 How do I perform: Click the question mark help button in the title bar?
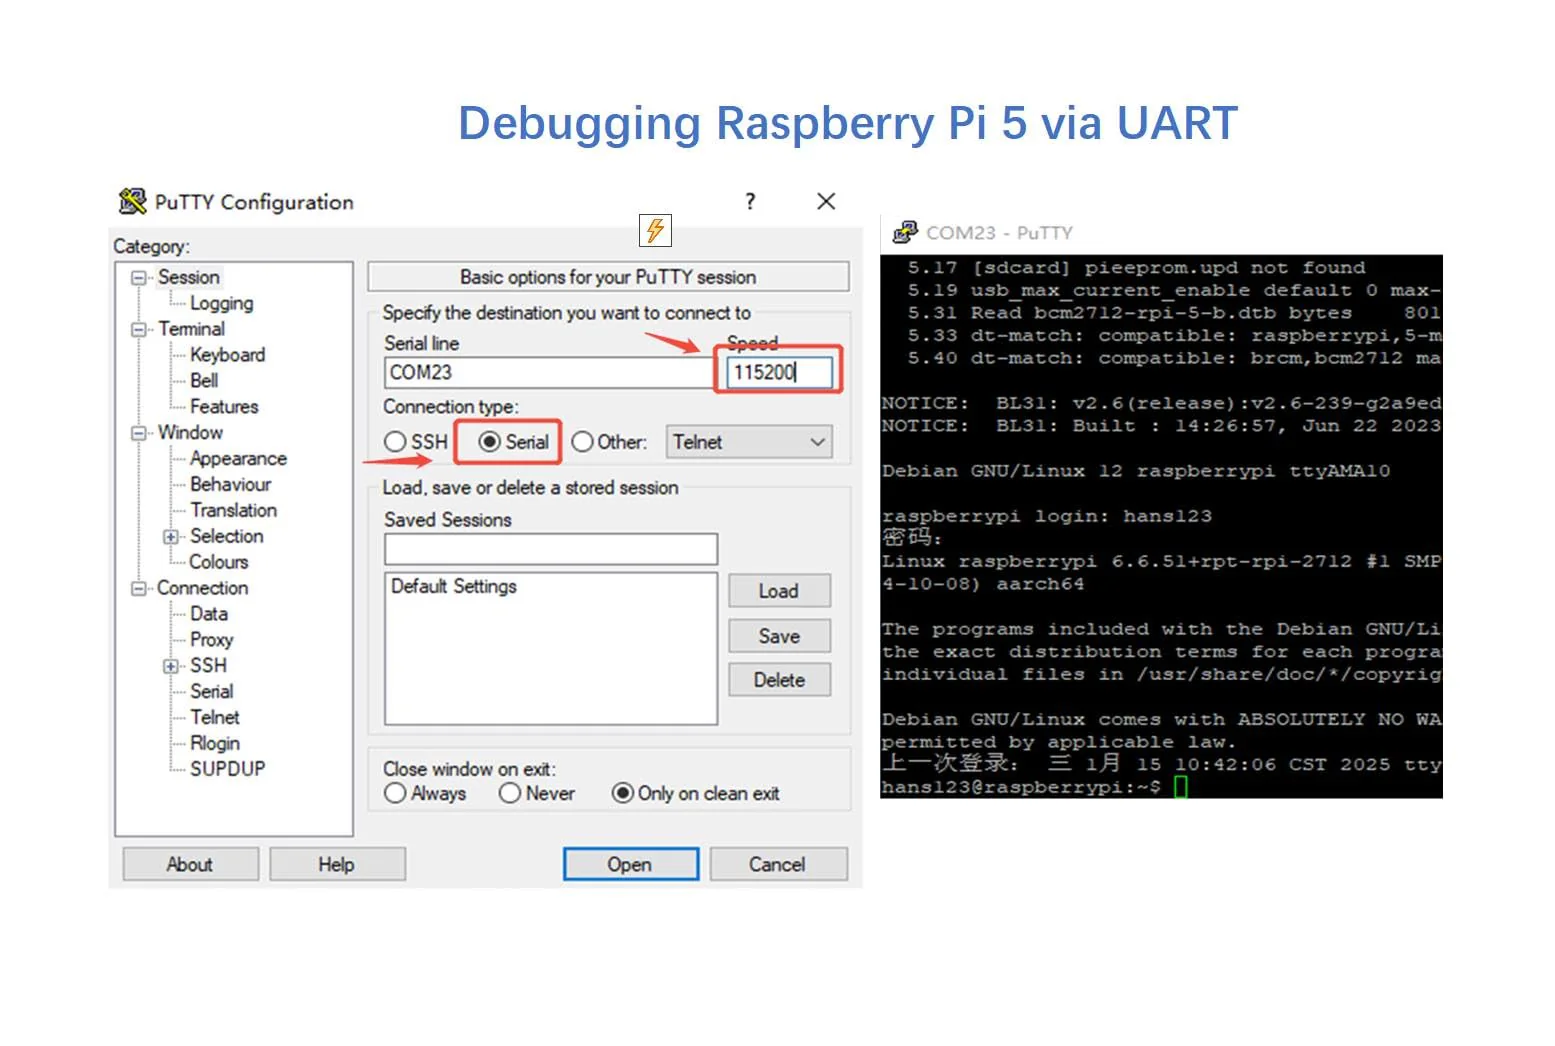point(750,201)
